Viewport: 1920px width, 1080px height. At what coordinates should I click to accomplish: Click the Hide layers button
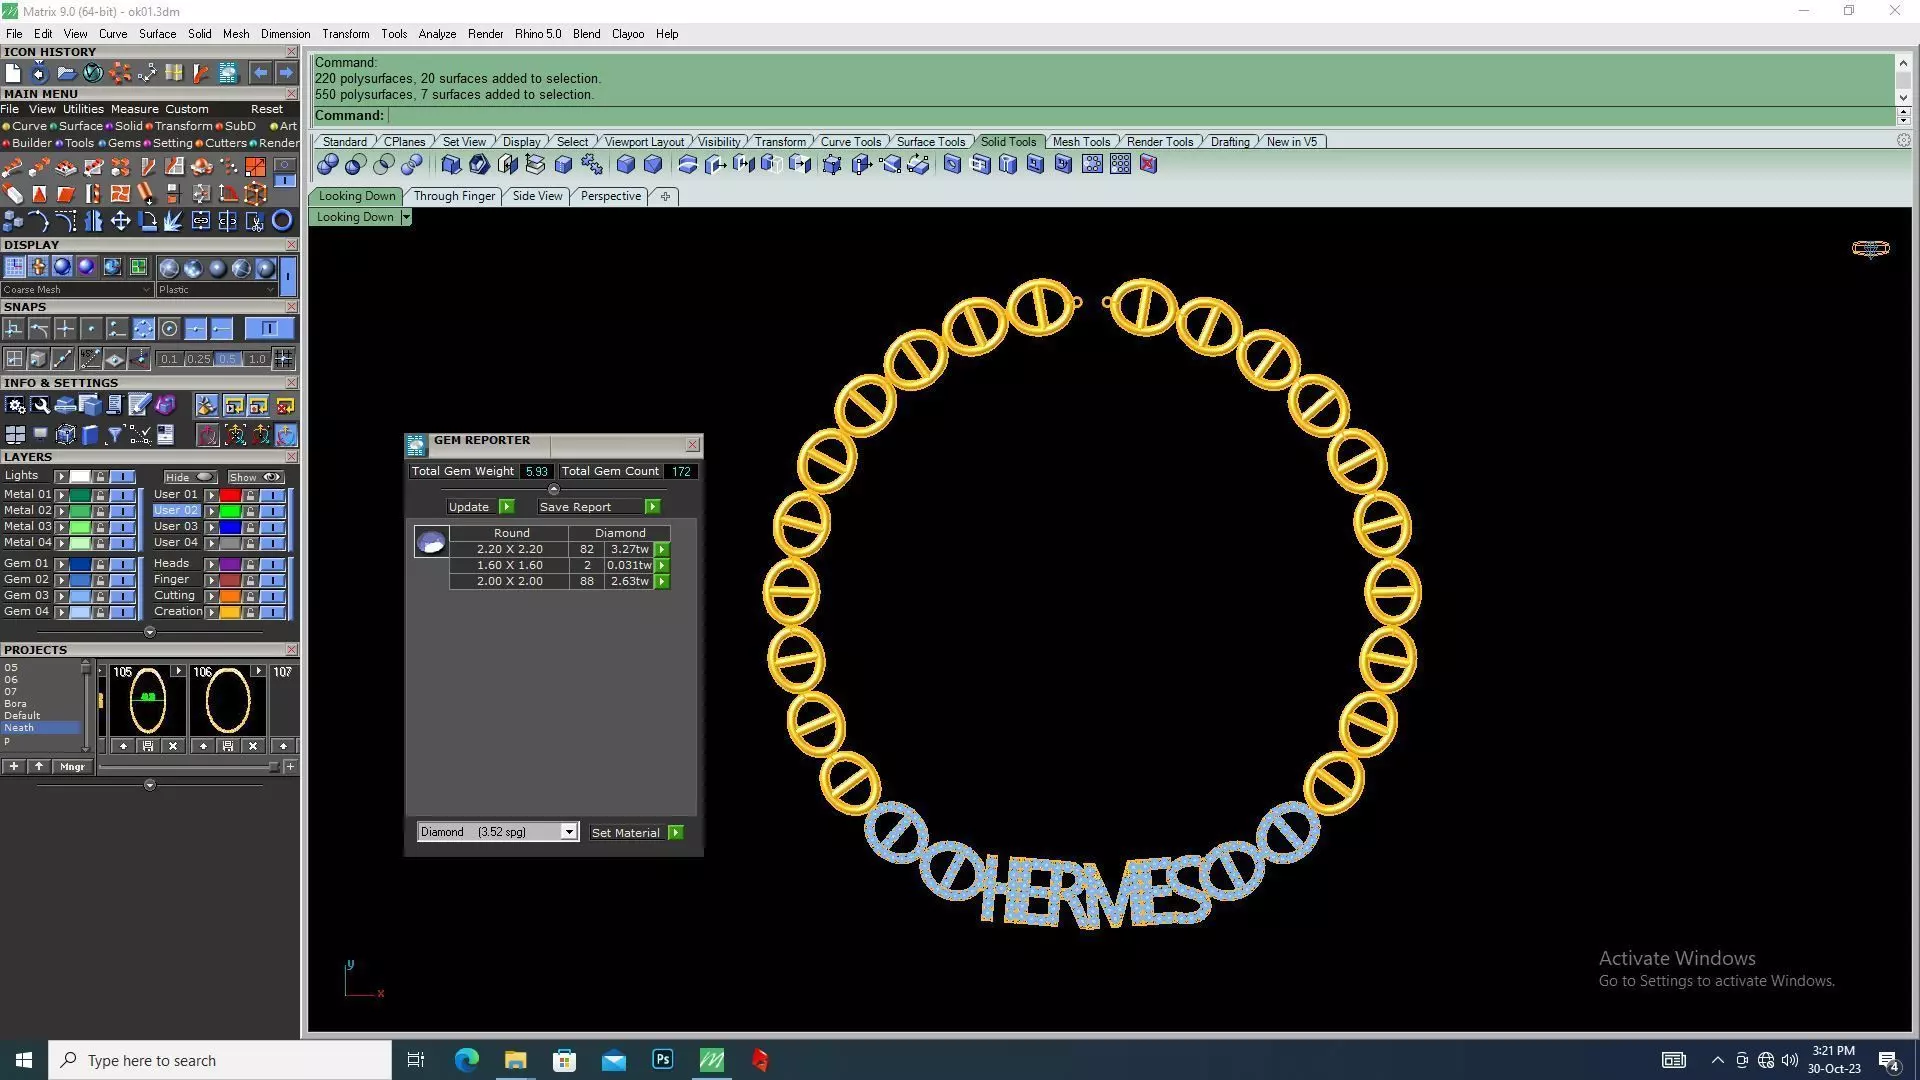(x=190, y=478)
